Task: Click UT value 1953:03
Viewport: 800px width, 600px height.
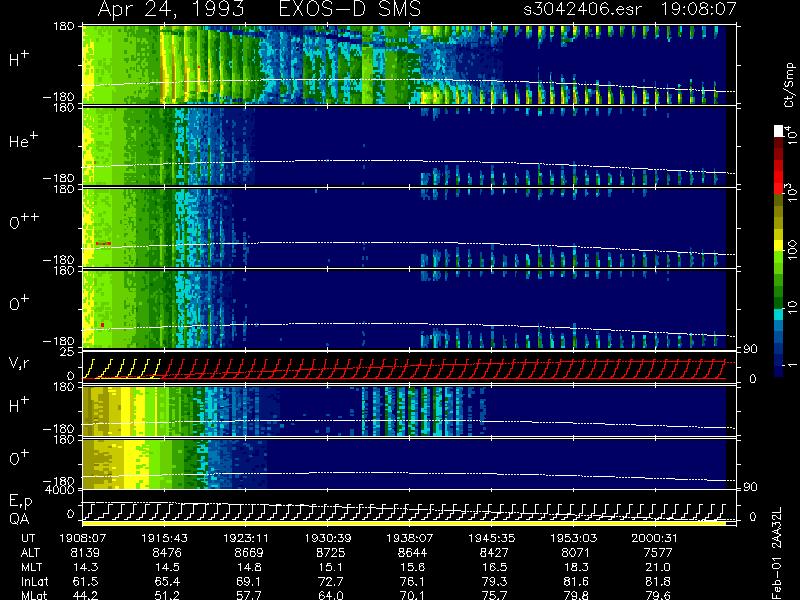Action: pos(573,538)
